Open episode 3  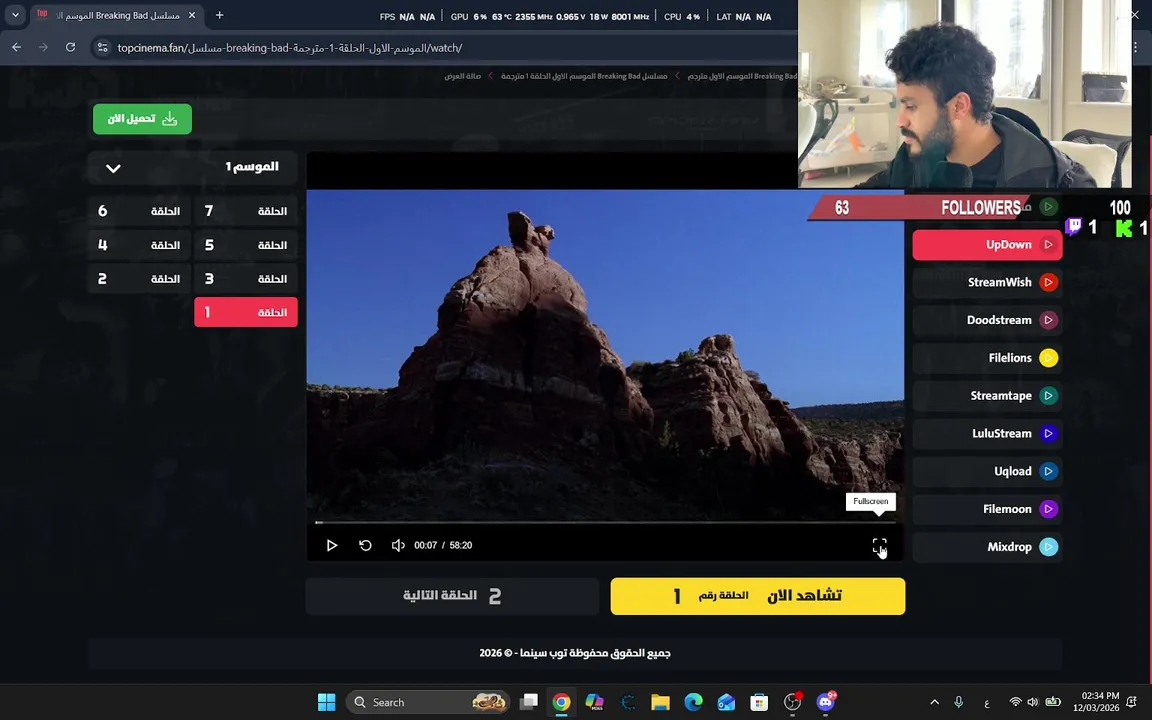click(245, 278)
